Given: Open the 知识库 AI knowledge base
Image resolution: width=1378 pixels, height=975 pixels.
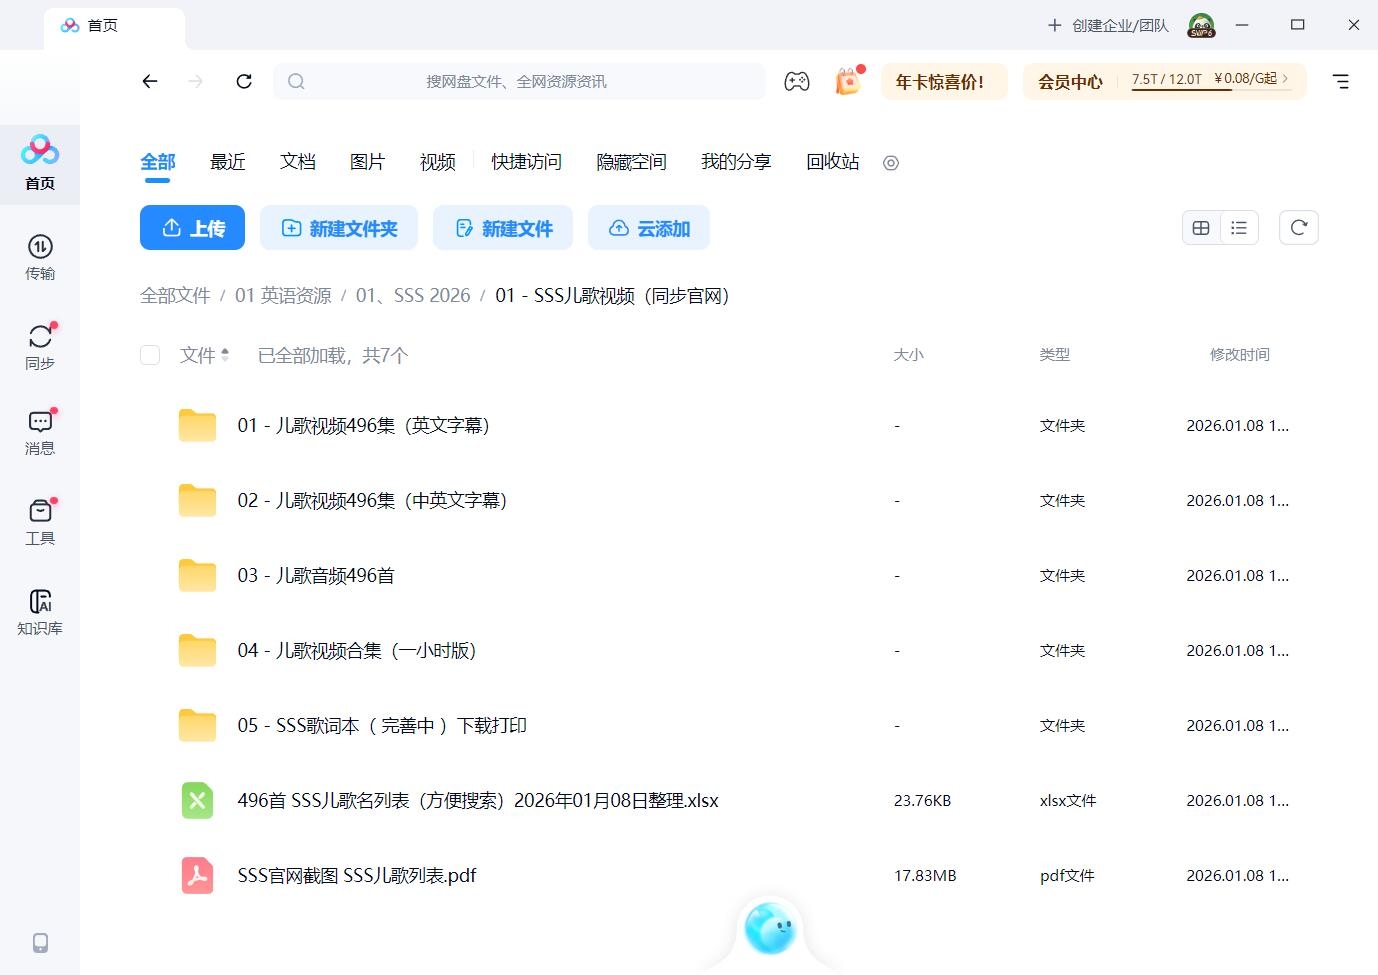Looking at the screenshot, I should click(40, 612).
